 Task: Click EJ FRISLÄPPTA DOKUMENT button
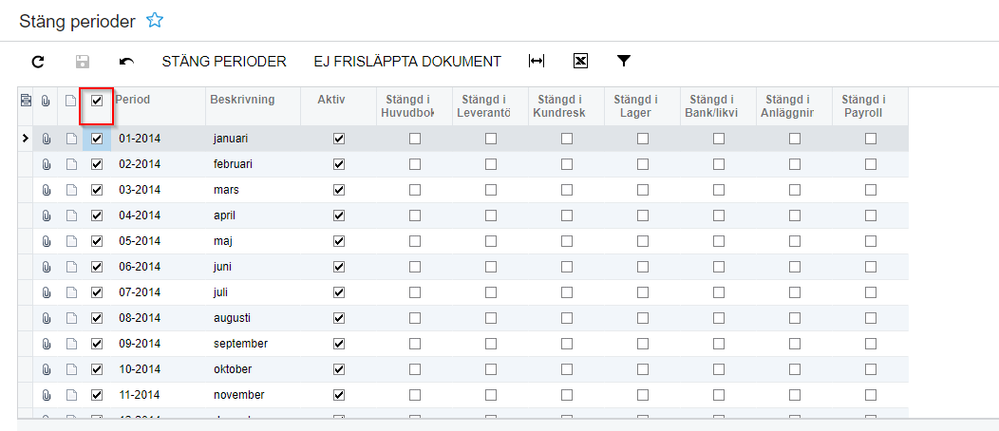pyautogui.click(x=407, y=62)
